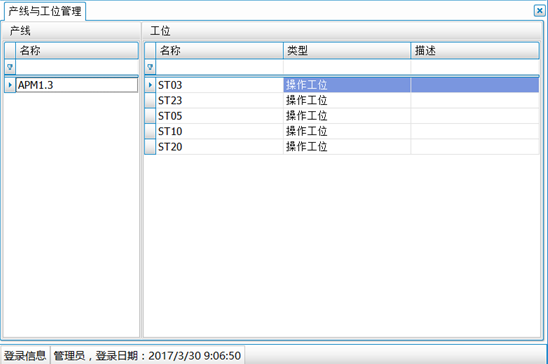Sort 工位 grid by 类型 column header
The width and height of the screenshot is (548, 364).
click(x=347, y=51)
